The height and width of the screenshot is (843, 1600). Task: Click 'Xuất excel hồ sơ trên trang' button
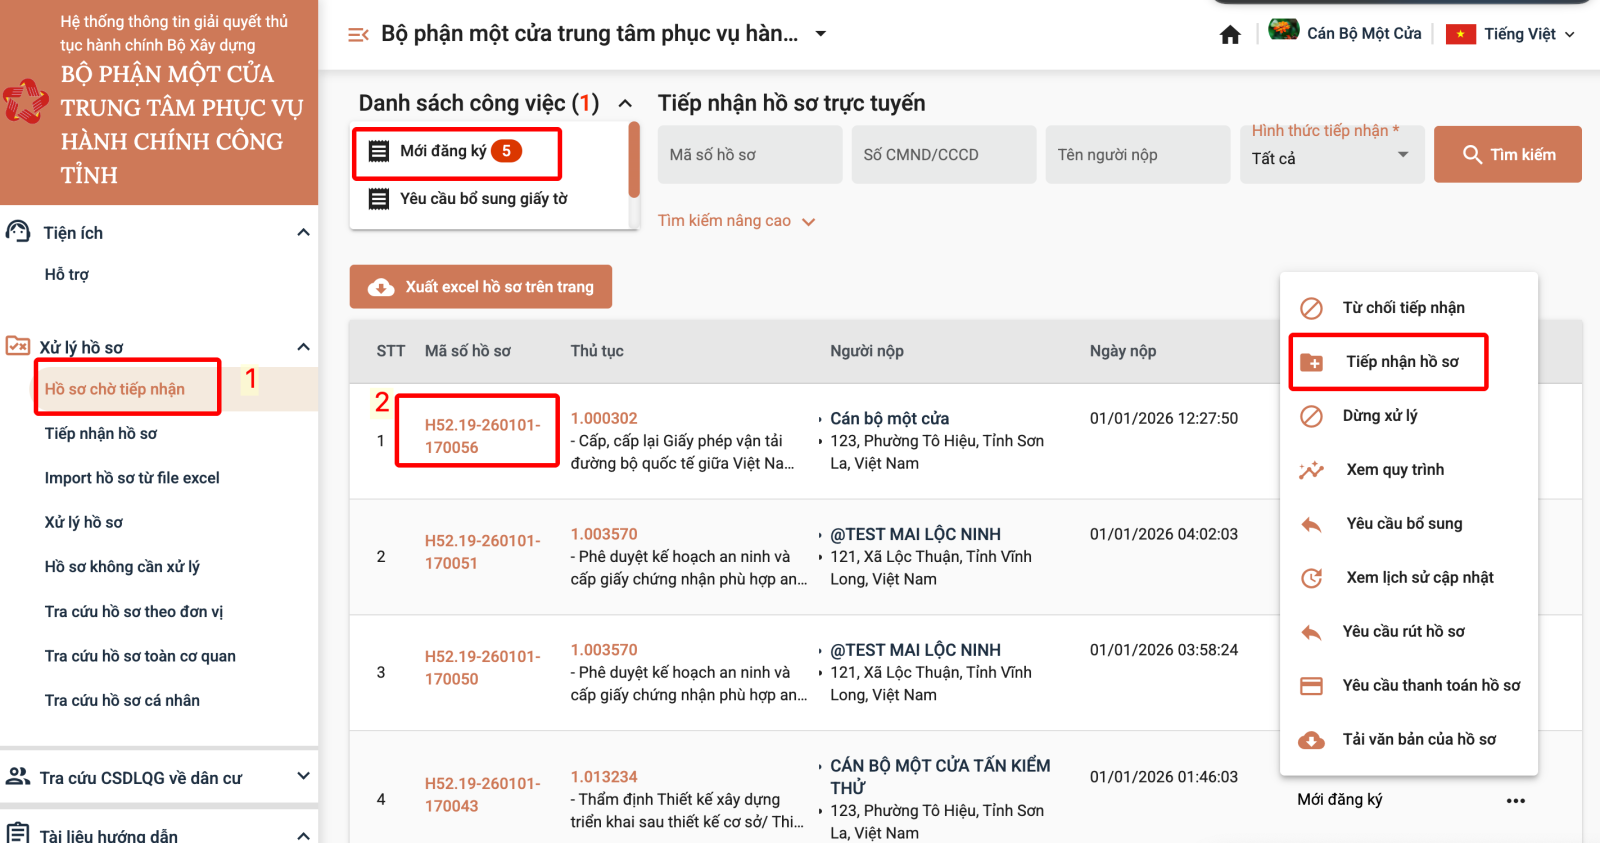click(481, 287)
